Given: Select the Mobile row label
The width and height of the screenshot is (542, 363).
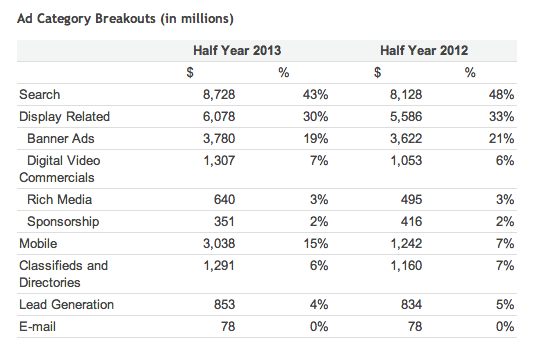Looking at the screenshot, I should 38,243.
